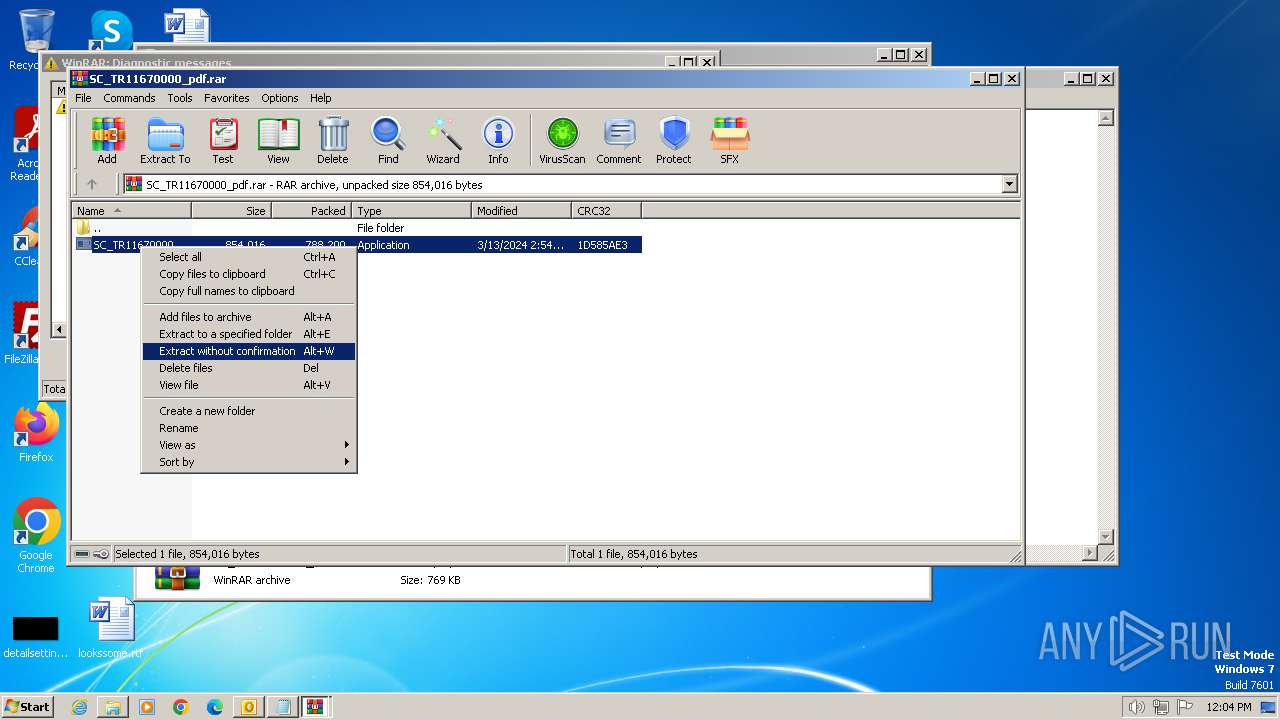
Task: Open archive Info icon
Action: pos(498,141)
